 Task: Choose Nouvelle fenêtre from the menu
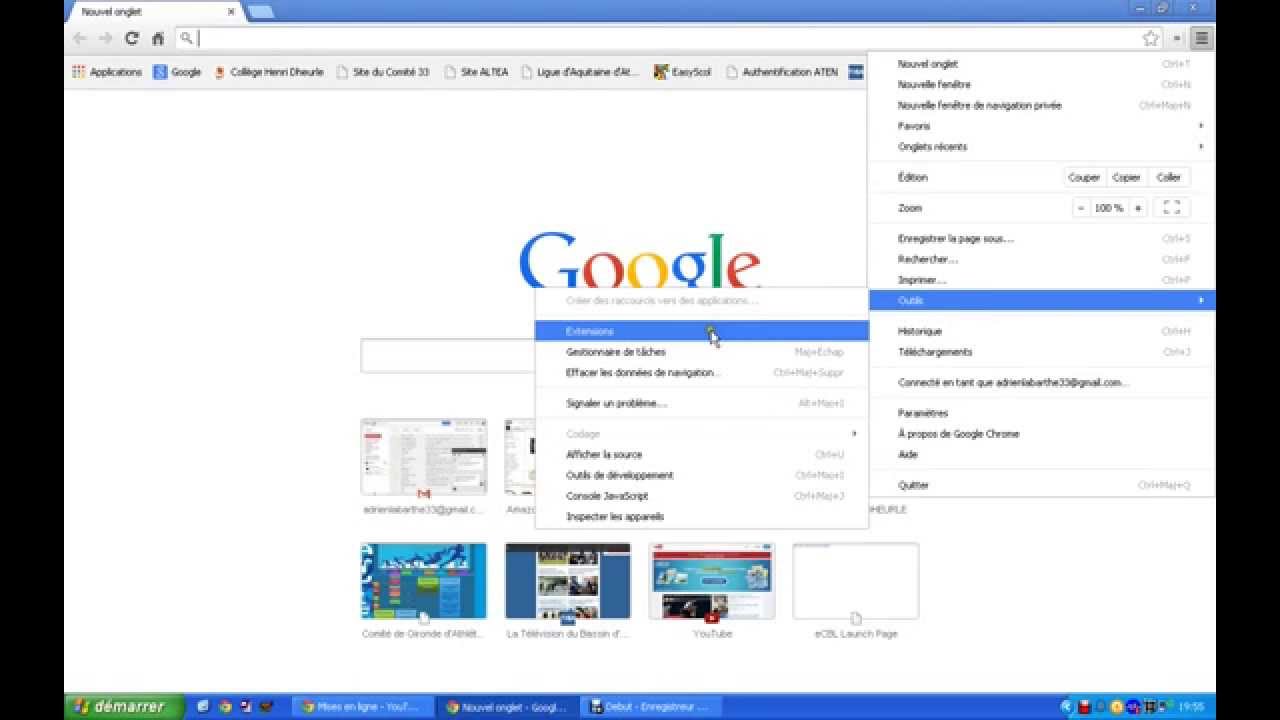(1041, 85)
